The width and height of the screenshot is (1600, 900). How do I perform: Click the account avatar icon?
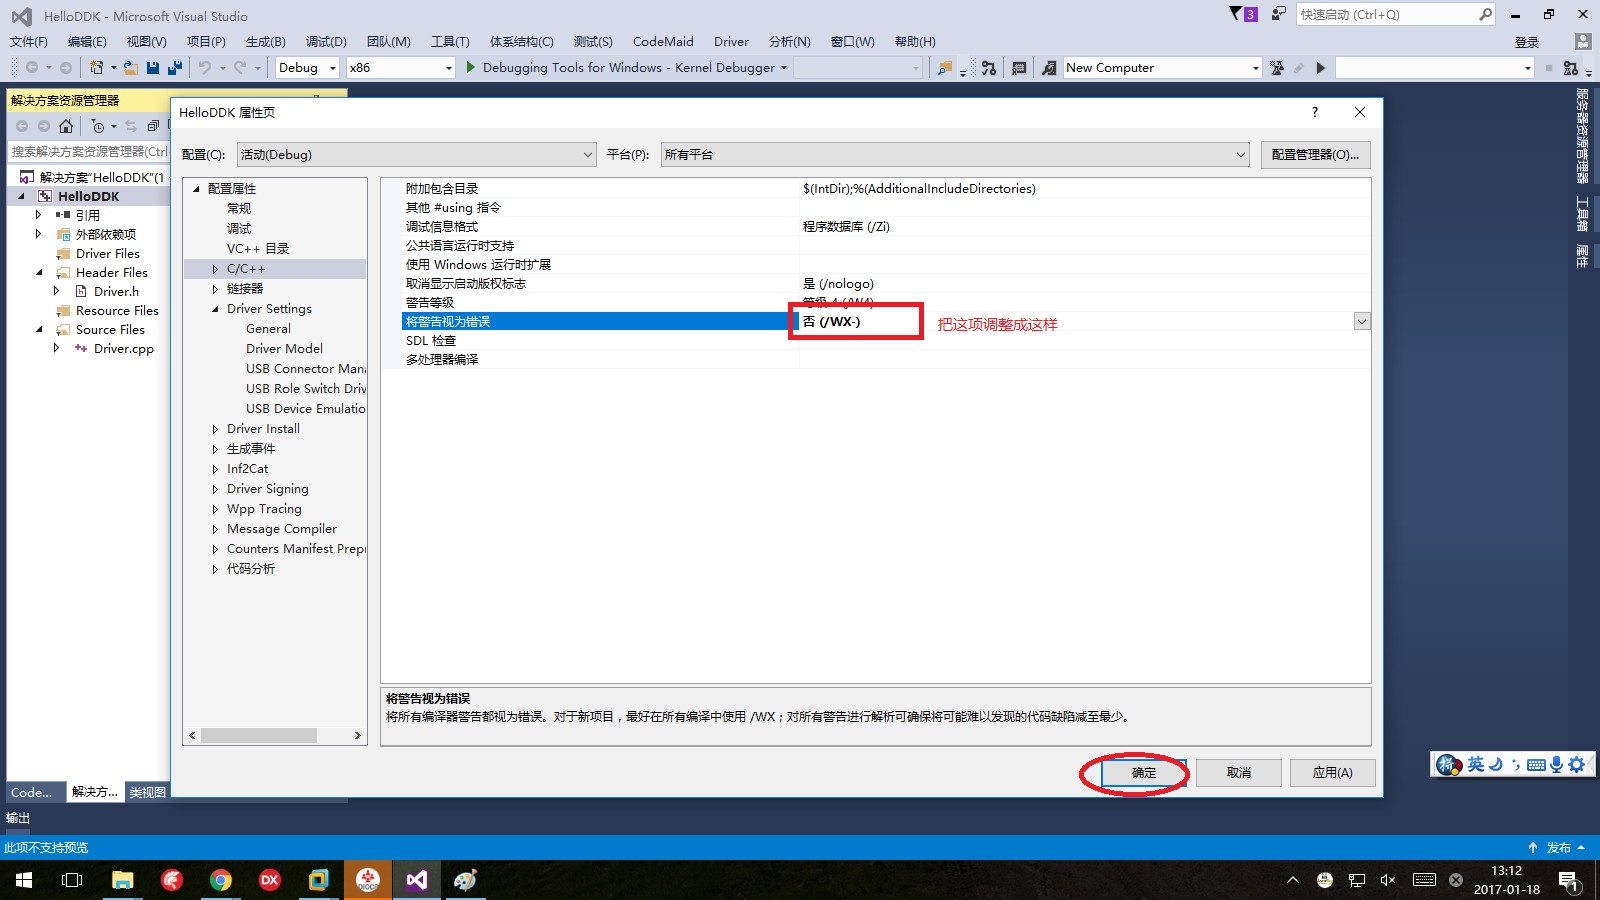(x=1582, y=41)
